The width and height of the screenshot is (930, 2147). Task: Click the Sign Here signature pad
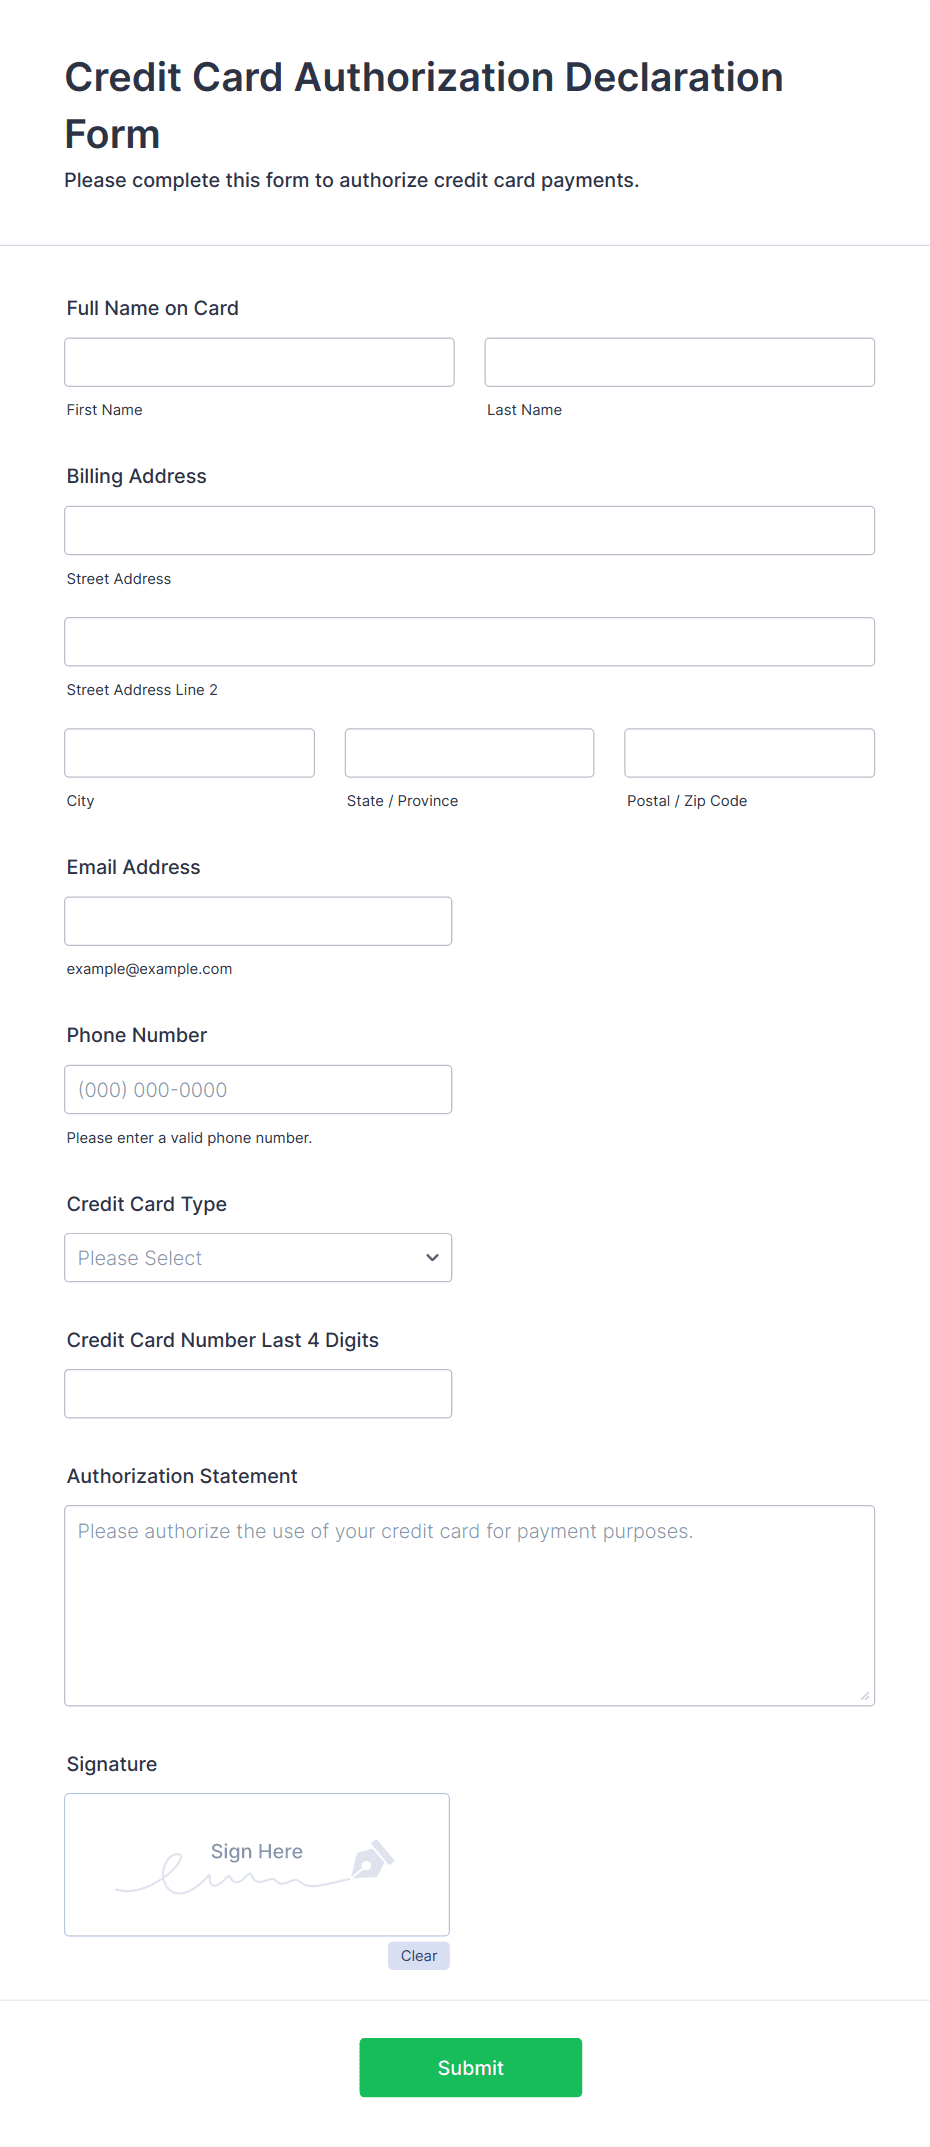coord(256,1862)
